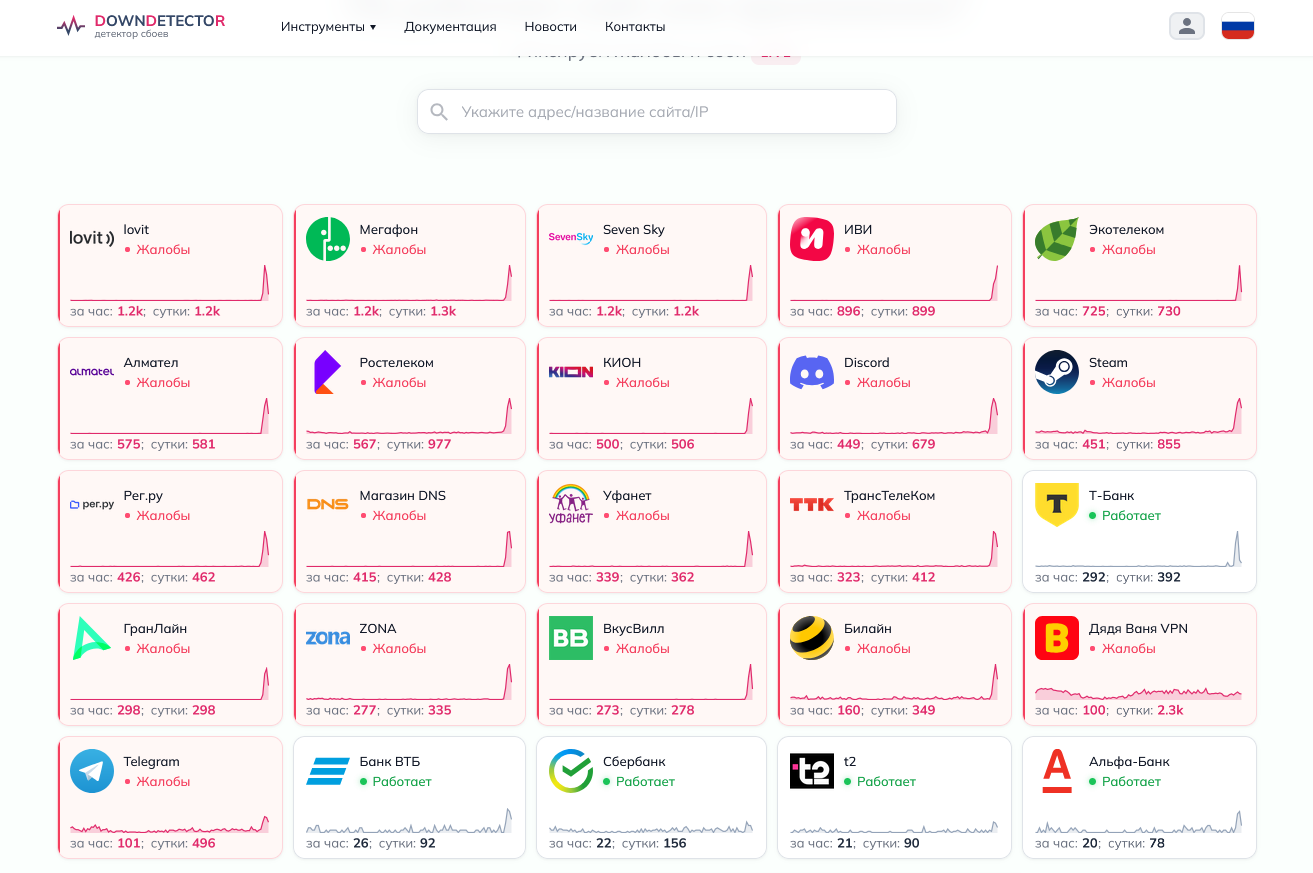Viewport: 1313px width, 873px height.
Task: Focus the site address search field
Action: point(657,112)
